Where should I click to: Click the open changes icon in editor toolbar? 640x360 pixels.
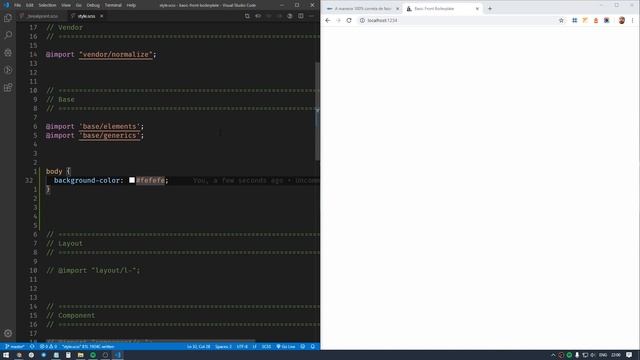(x=247, y=16)
